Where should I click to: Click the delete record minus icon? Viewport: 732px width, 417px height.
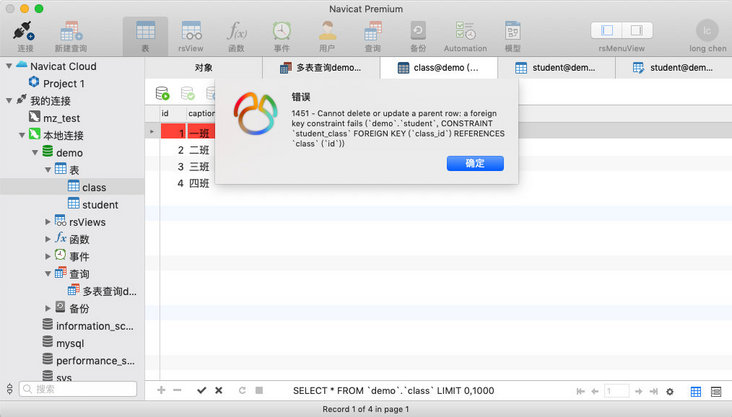coord(177,390)
